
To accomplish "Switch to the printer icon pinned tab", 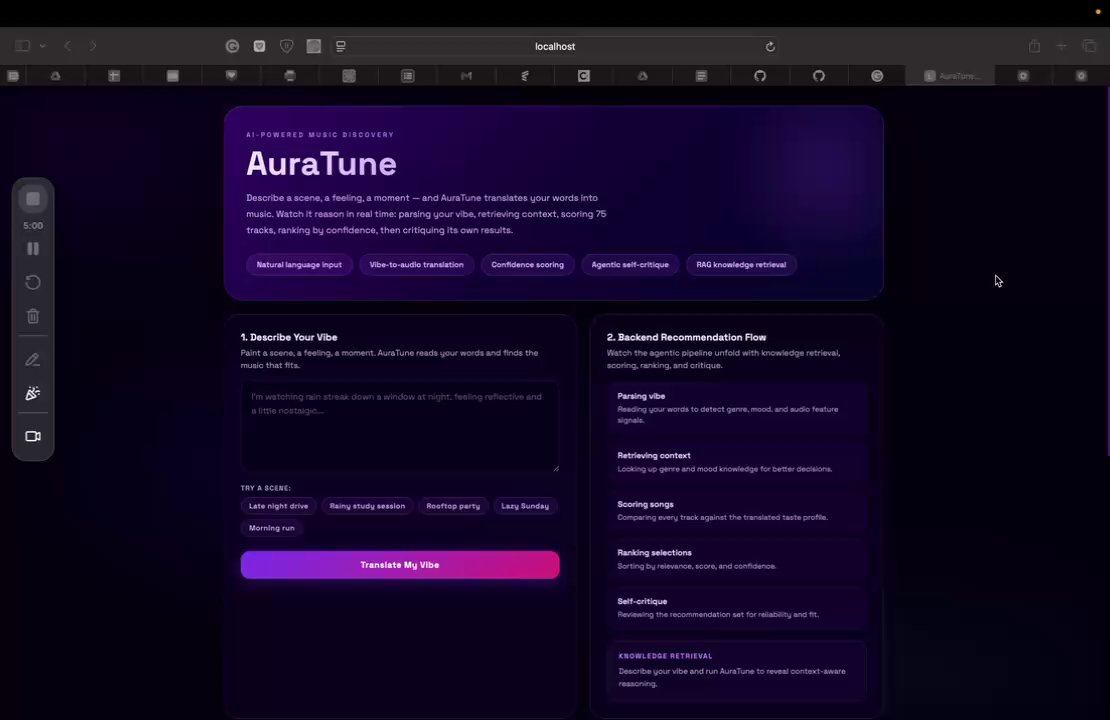I will [290, 76].
